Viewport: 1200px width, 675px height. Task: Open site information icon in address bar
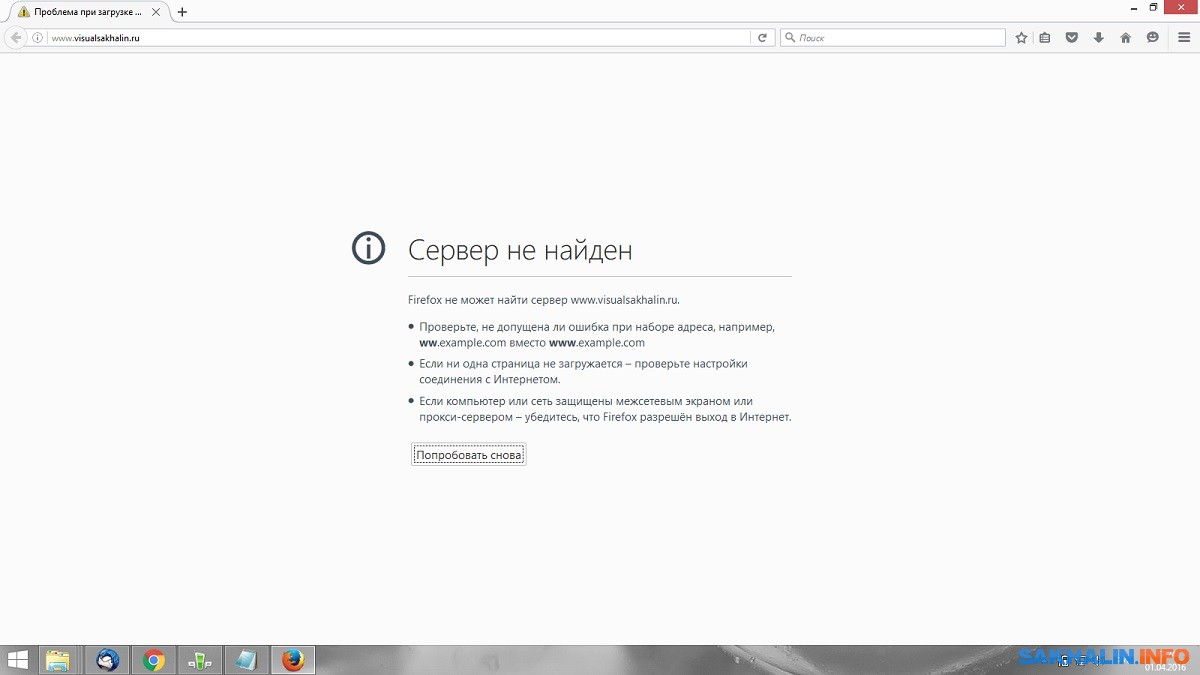[x=38, y=38]
